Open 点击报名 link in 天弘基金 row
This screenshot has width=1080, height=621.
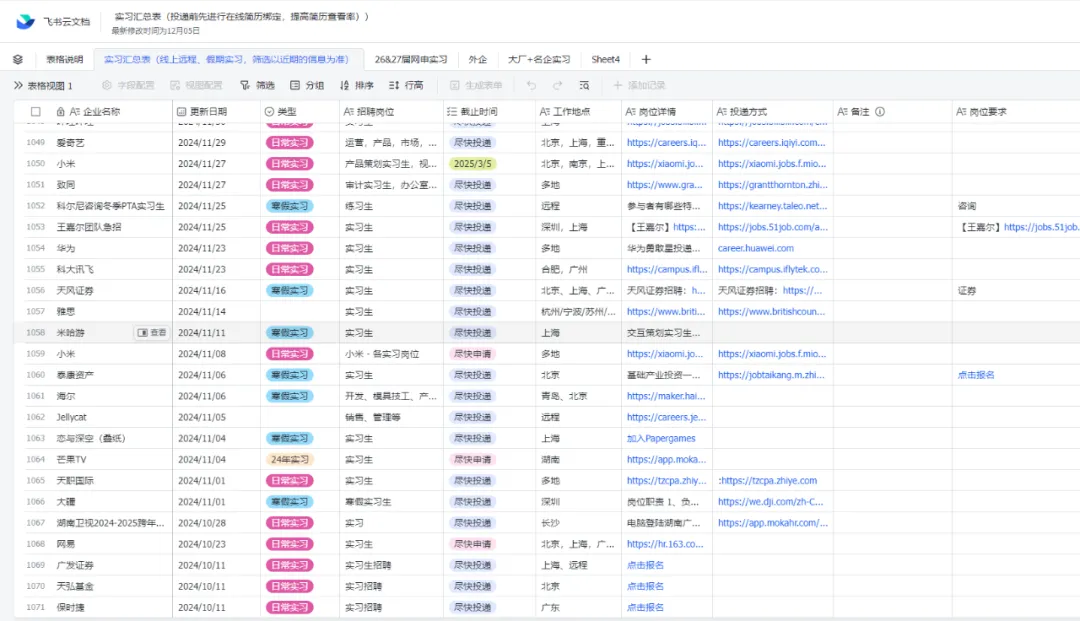pos(645,586)
